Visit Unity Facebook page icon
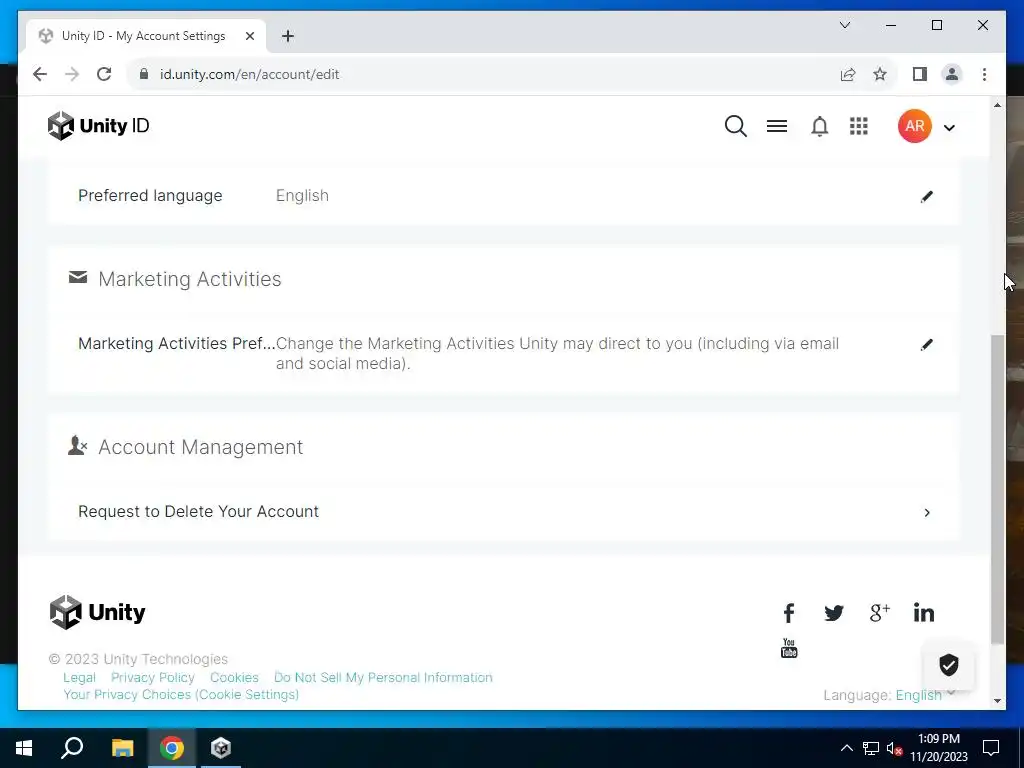Screen dimensions: 1024x768 789,613
